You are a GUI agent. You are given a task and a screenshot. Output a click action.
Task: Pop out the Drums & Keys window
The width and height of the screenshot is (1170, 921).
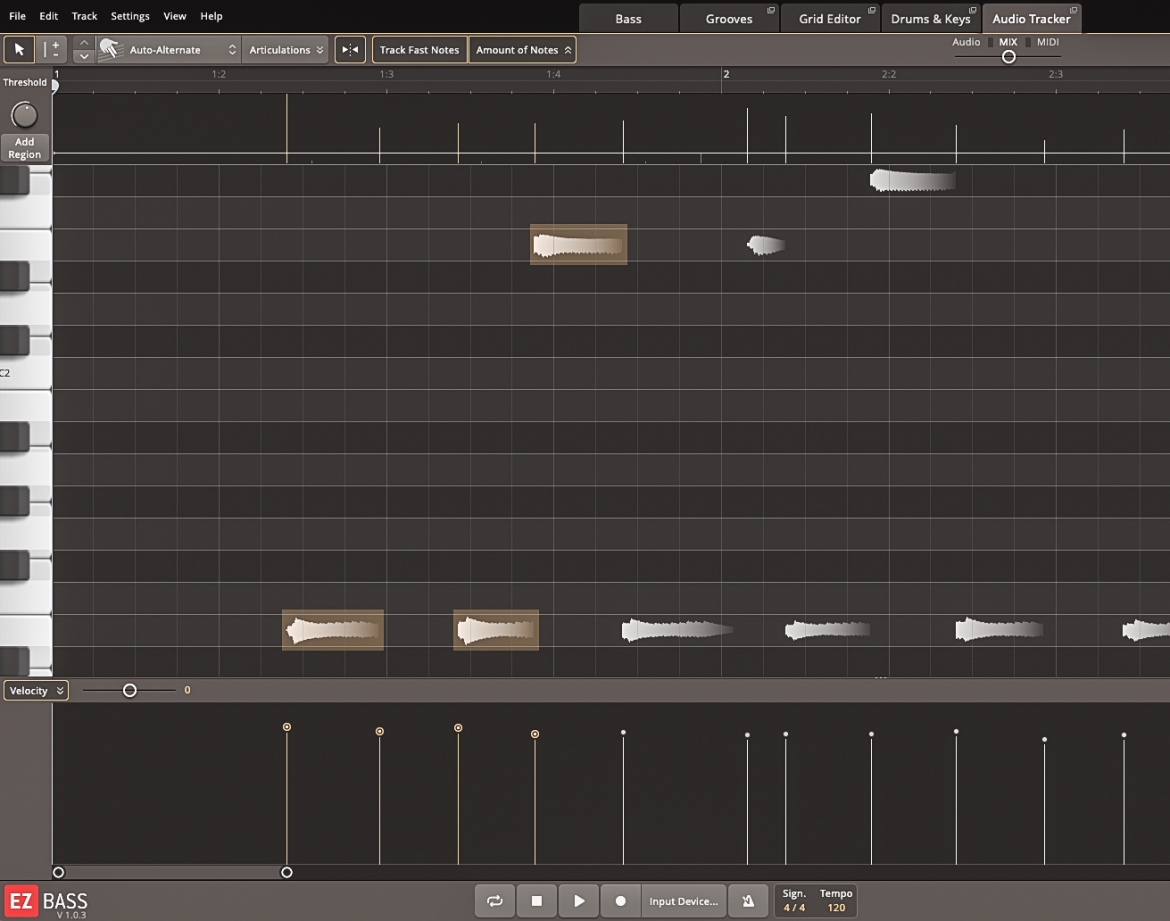[x=972, y=10]
